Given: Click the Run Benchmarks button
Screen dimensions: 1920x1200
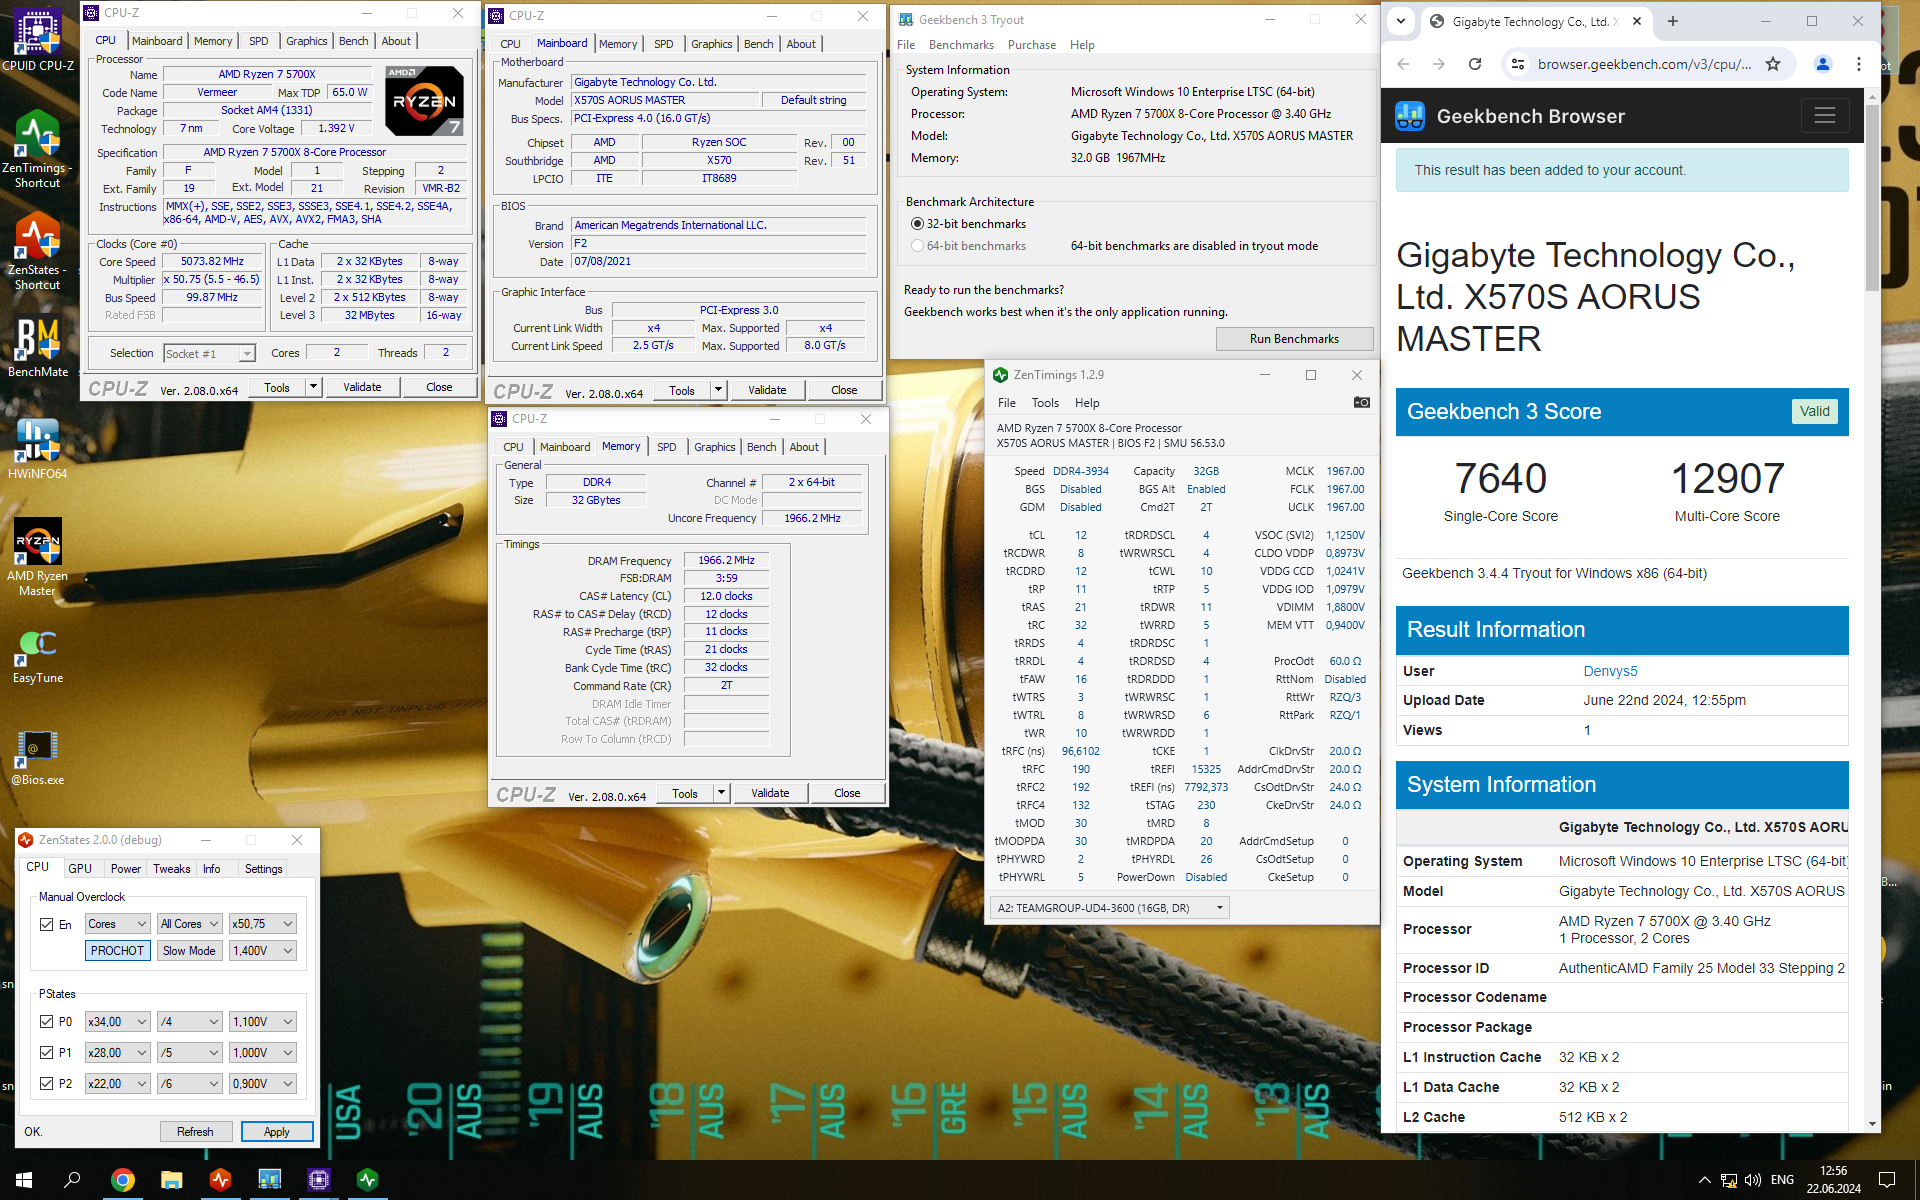Looking at the screenshot, I should [x=1294, y=339].
